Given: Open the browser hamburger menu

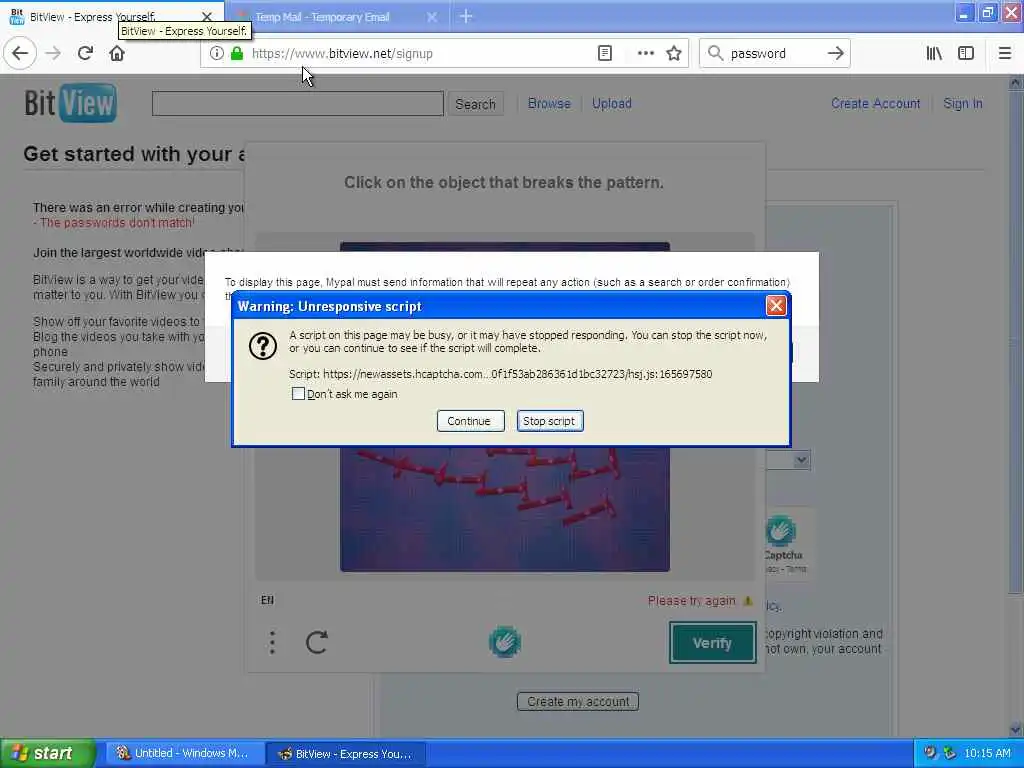Looking at the screenshot, I should pyautogui.click(x=1005, y=54).
